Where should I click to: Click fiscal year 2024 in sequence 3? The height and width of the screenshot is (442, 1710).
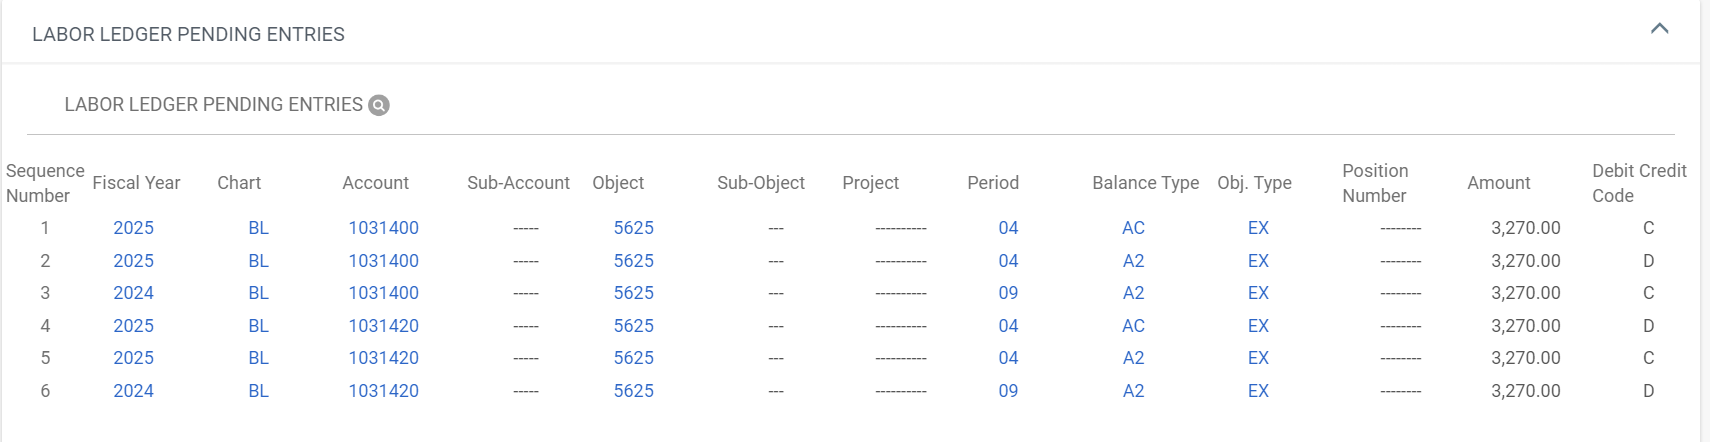click(x=133, y=293)
